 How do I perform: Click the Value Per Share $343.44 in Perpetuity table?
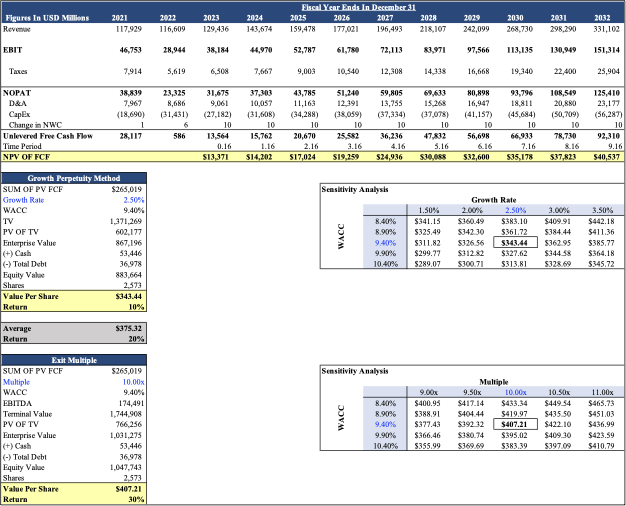[129, 296]
